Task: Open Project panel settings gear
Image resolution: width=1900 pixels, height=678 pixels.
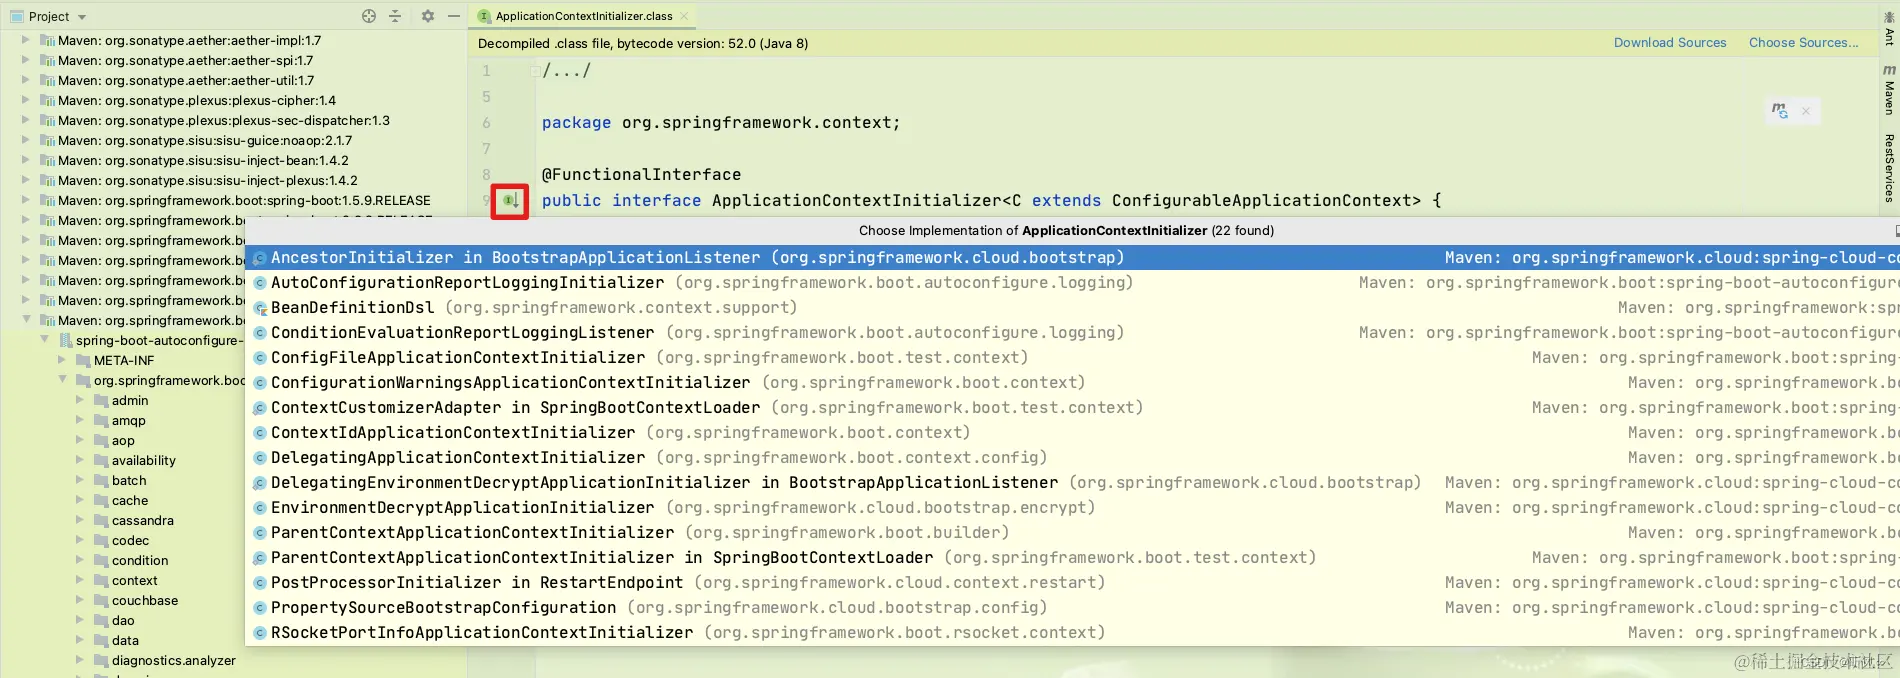Action: [x=428, y=16]
